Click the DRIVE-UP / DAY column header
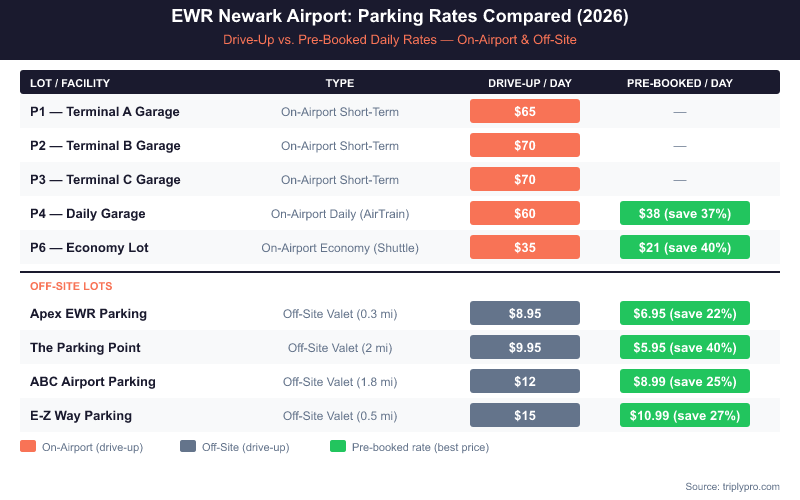The image size is (800, 500). pos(529,83)
